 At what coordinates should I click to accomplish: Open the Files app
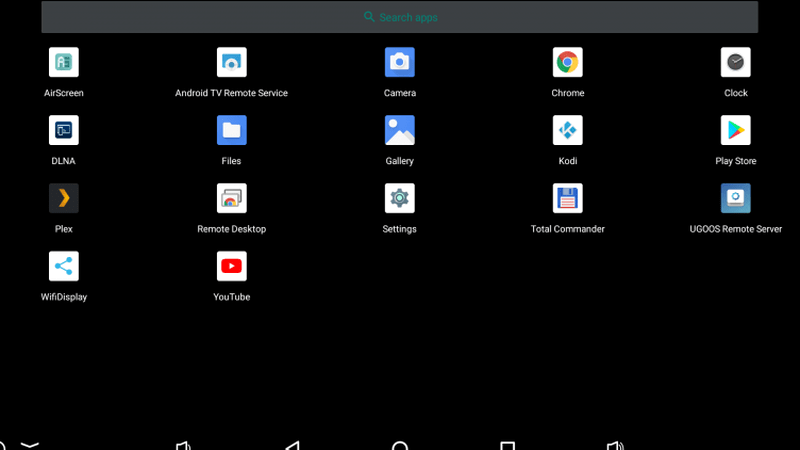[x=232, y=130]
